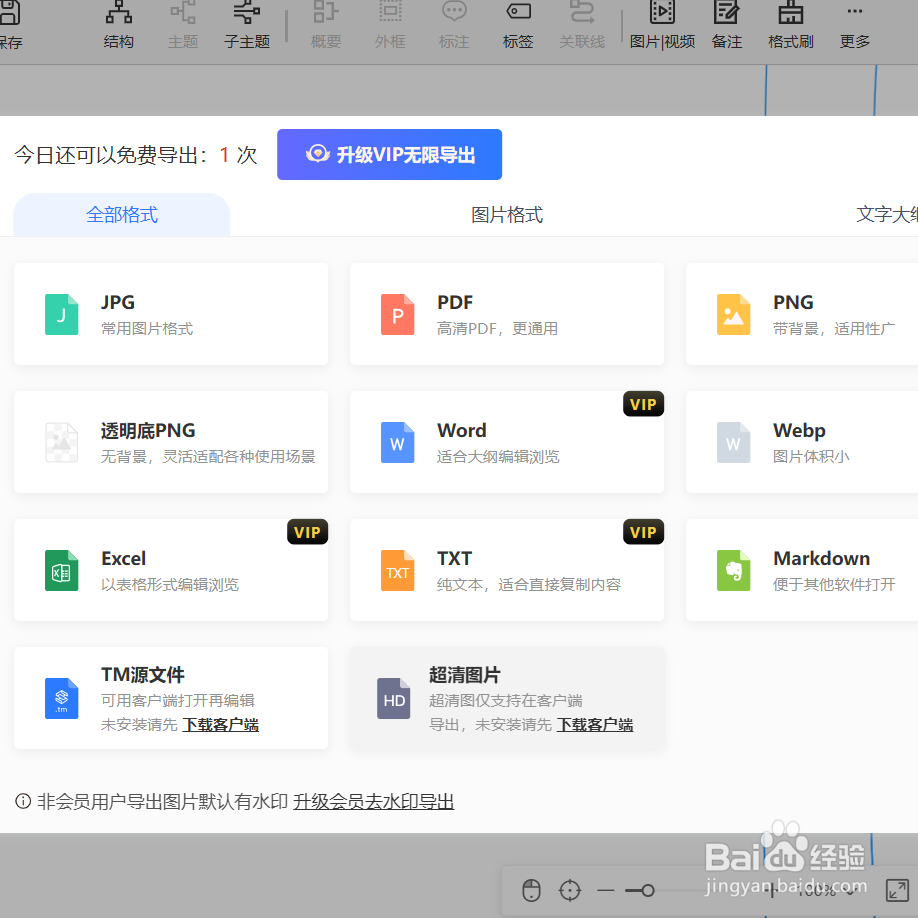This screenshot has height=918, width=918.
Task: Switch to 图片格式 tab
Action: tap(507, 215)
